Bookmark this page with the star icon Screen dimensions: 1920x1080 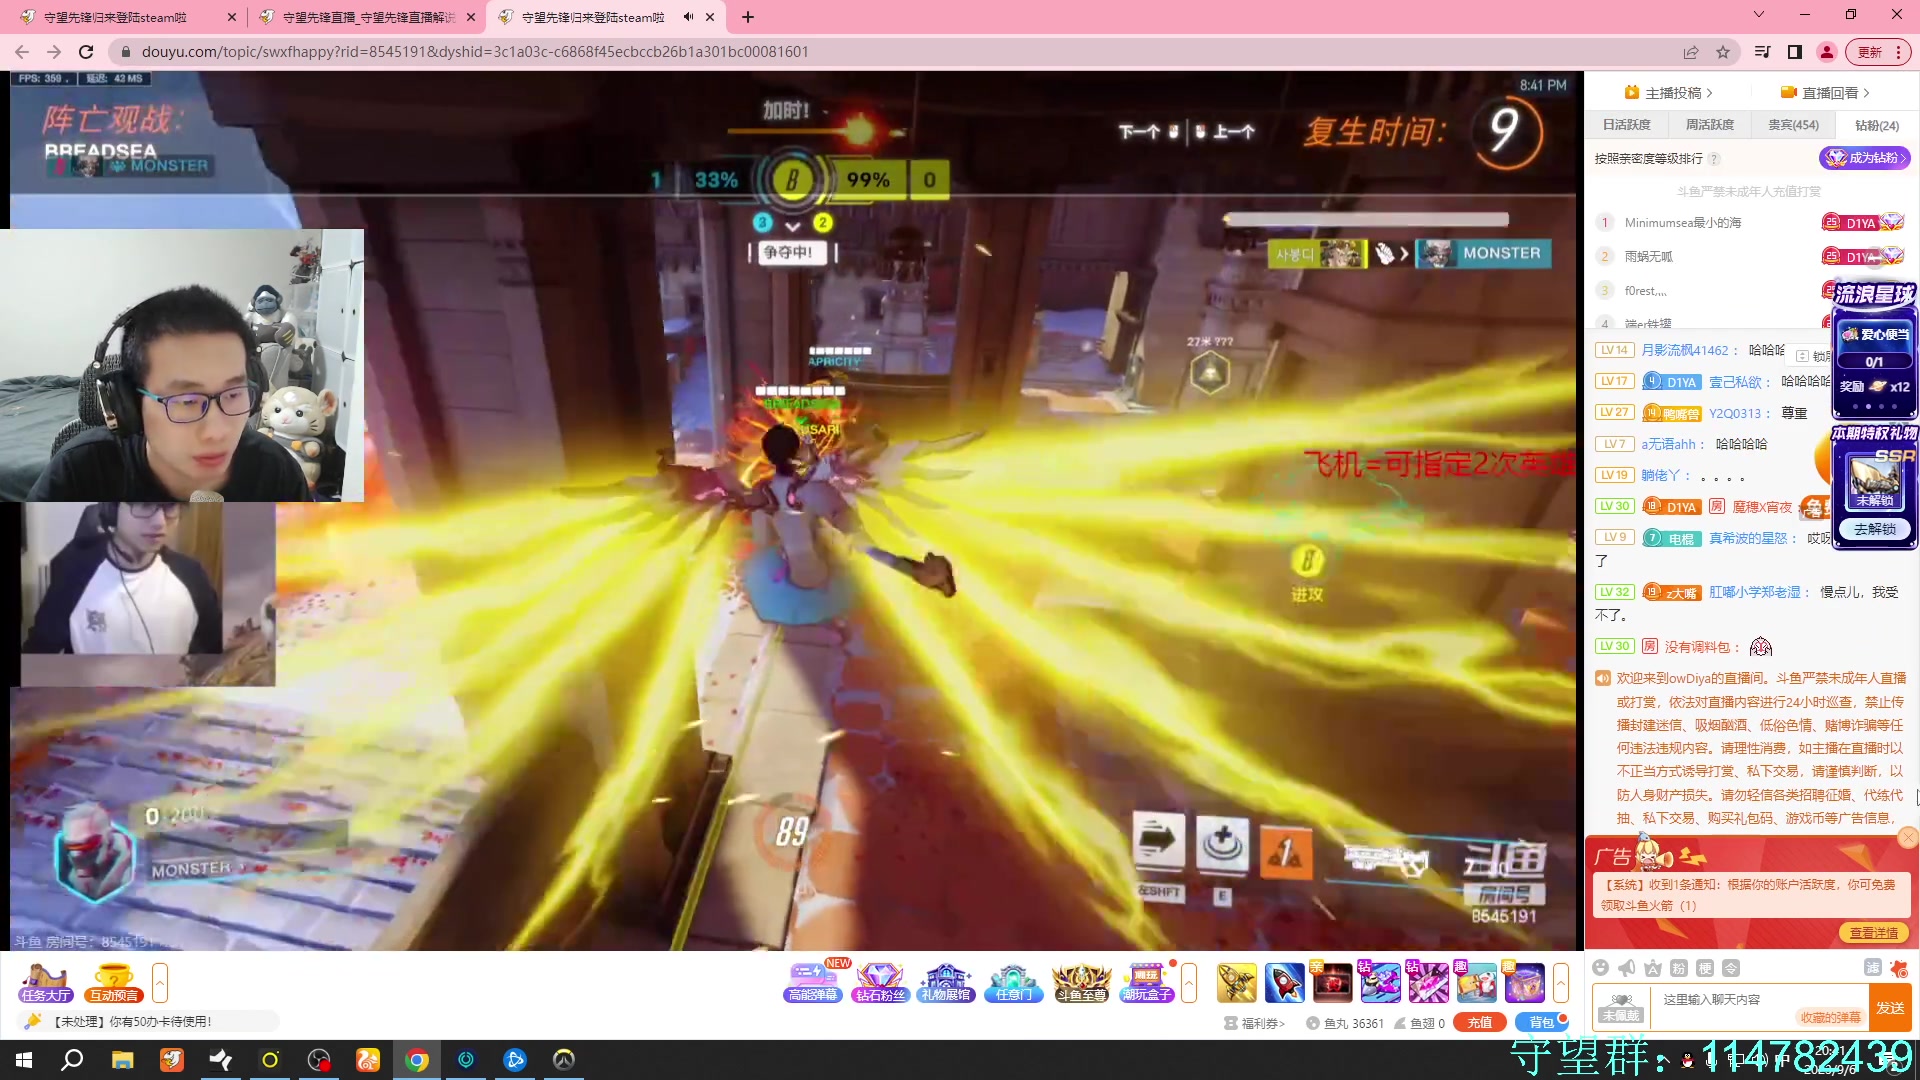pos(1723,52)
